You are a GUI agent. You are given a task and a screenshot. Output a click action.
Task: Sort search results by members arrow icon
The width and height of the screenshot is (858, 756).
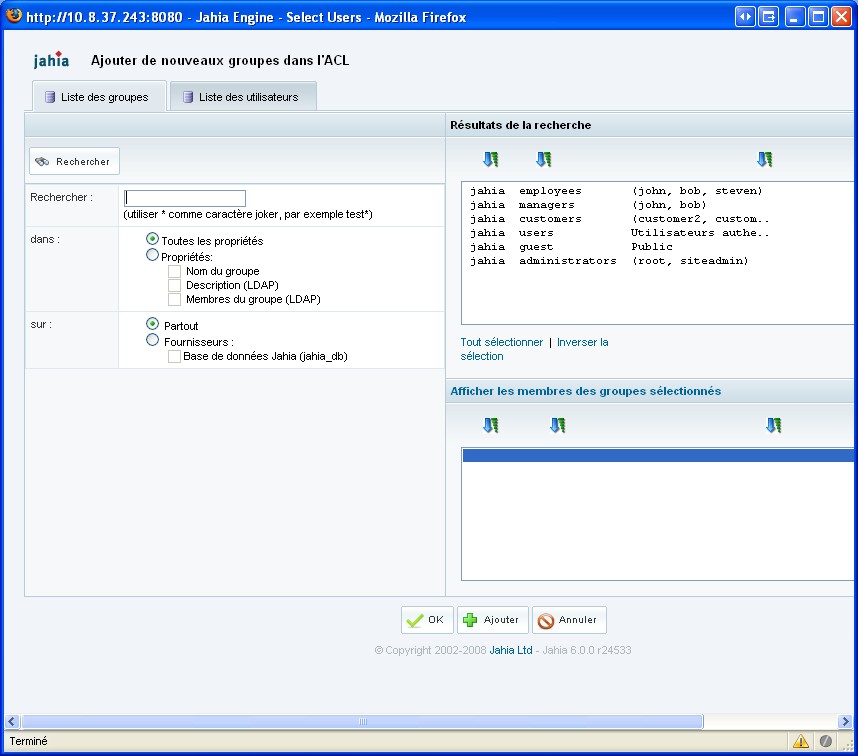pyautogui.click(x=764, y=159)
